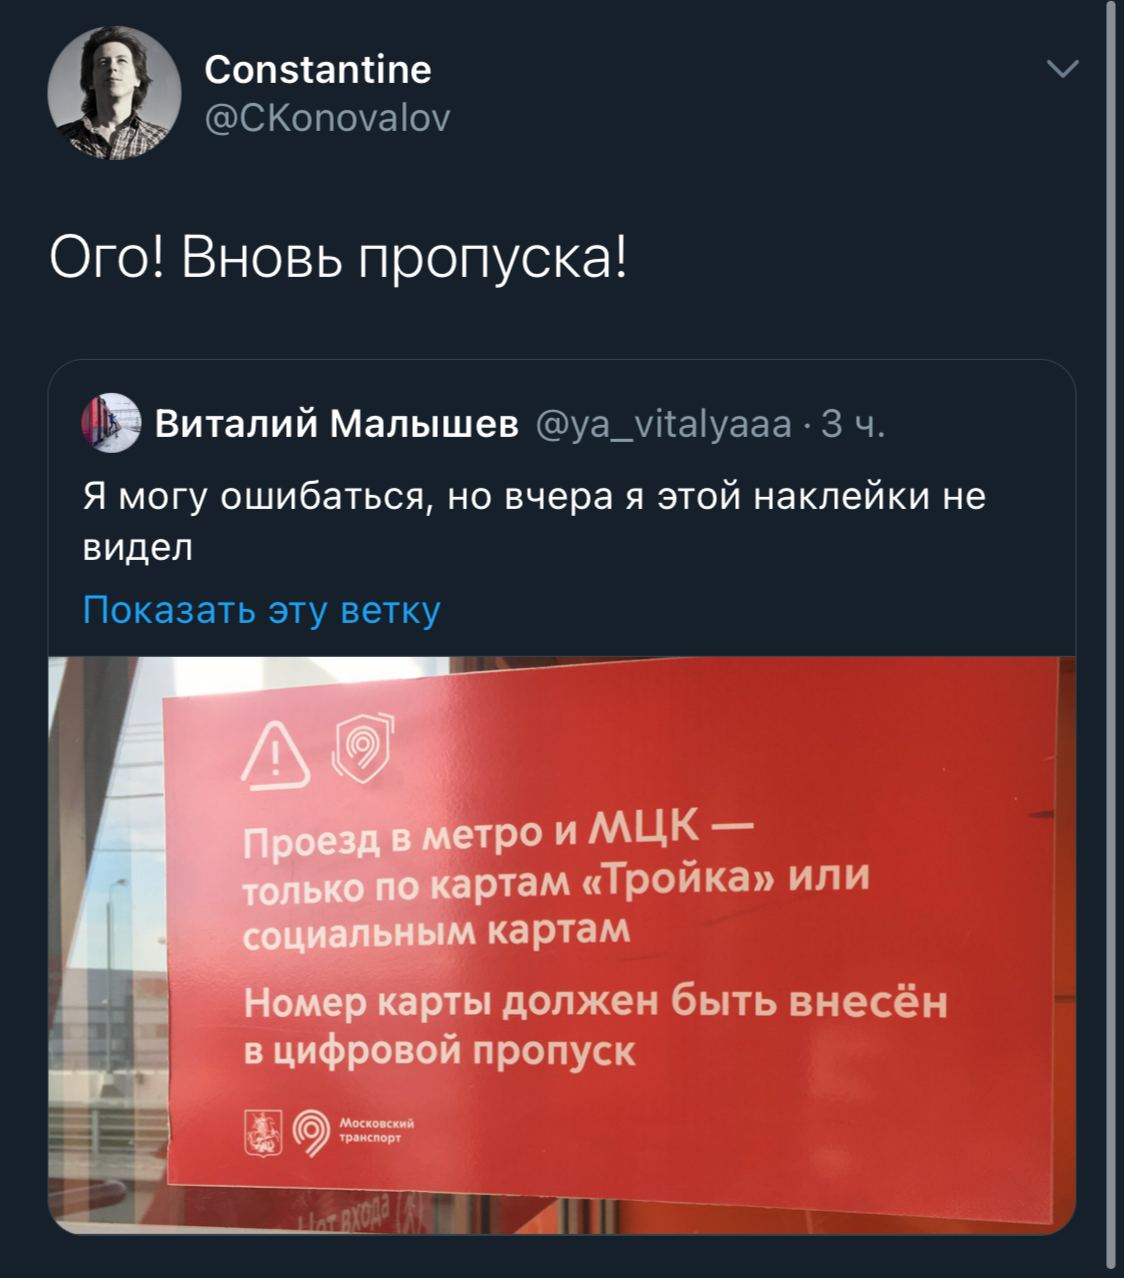Open the red sticker photo
Screen dimensions: 1124x1278
tap(562, 945)
